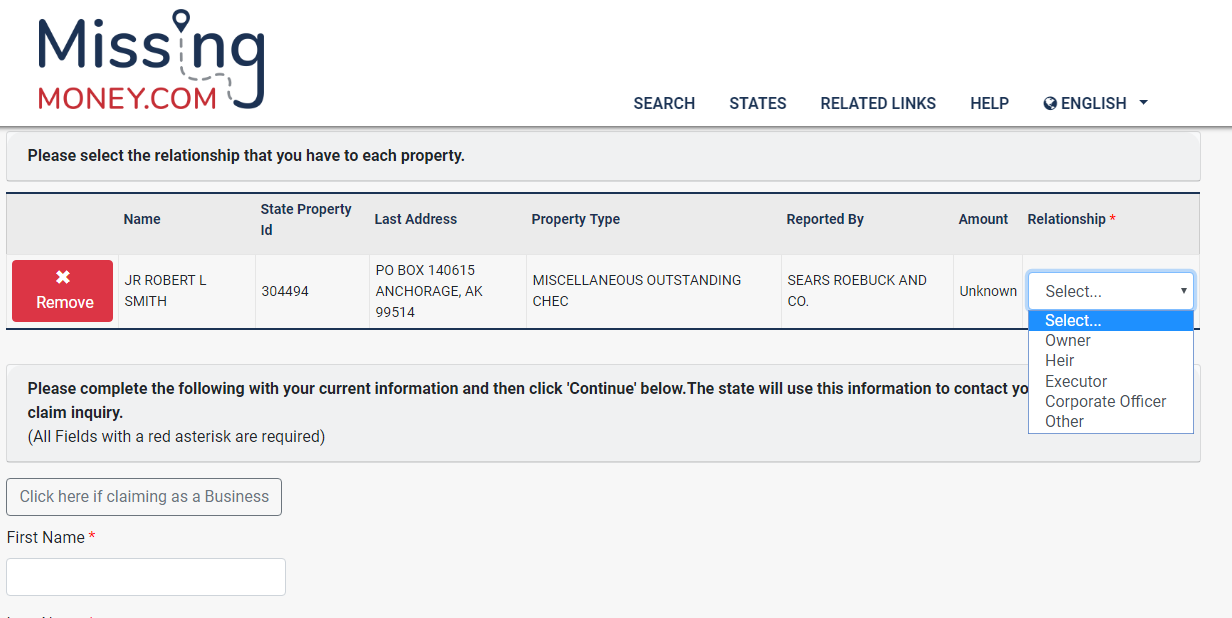
Task: Click the globe icon next to ENGLISH
Action: [x=1049, y=103]
